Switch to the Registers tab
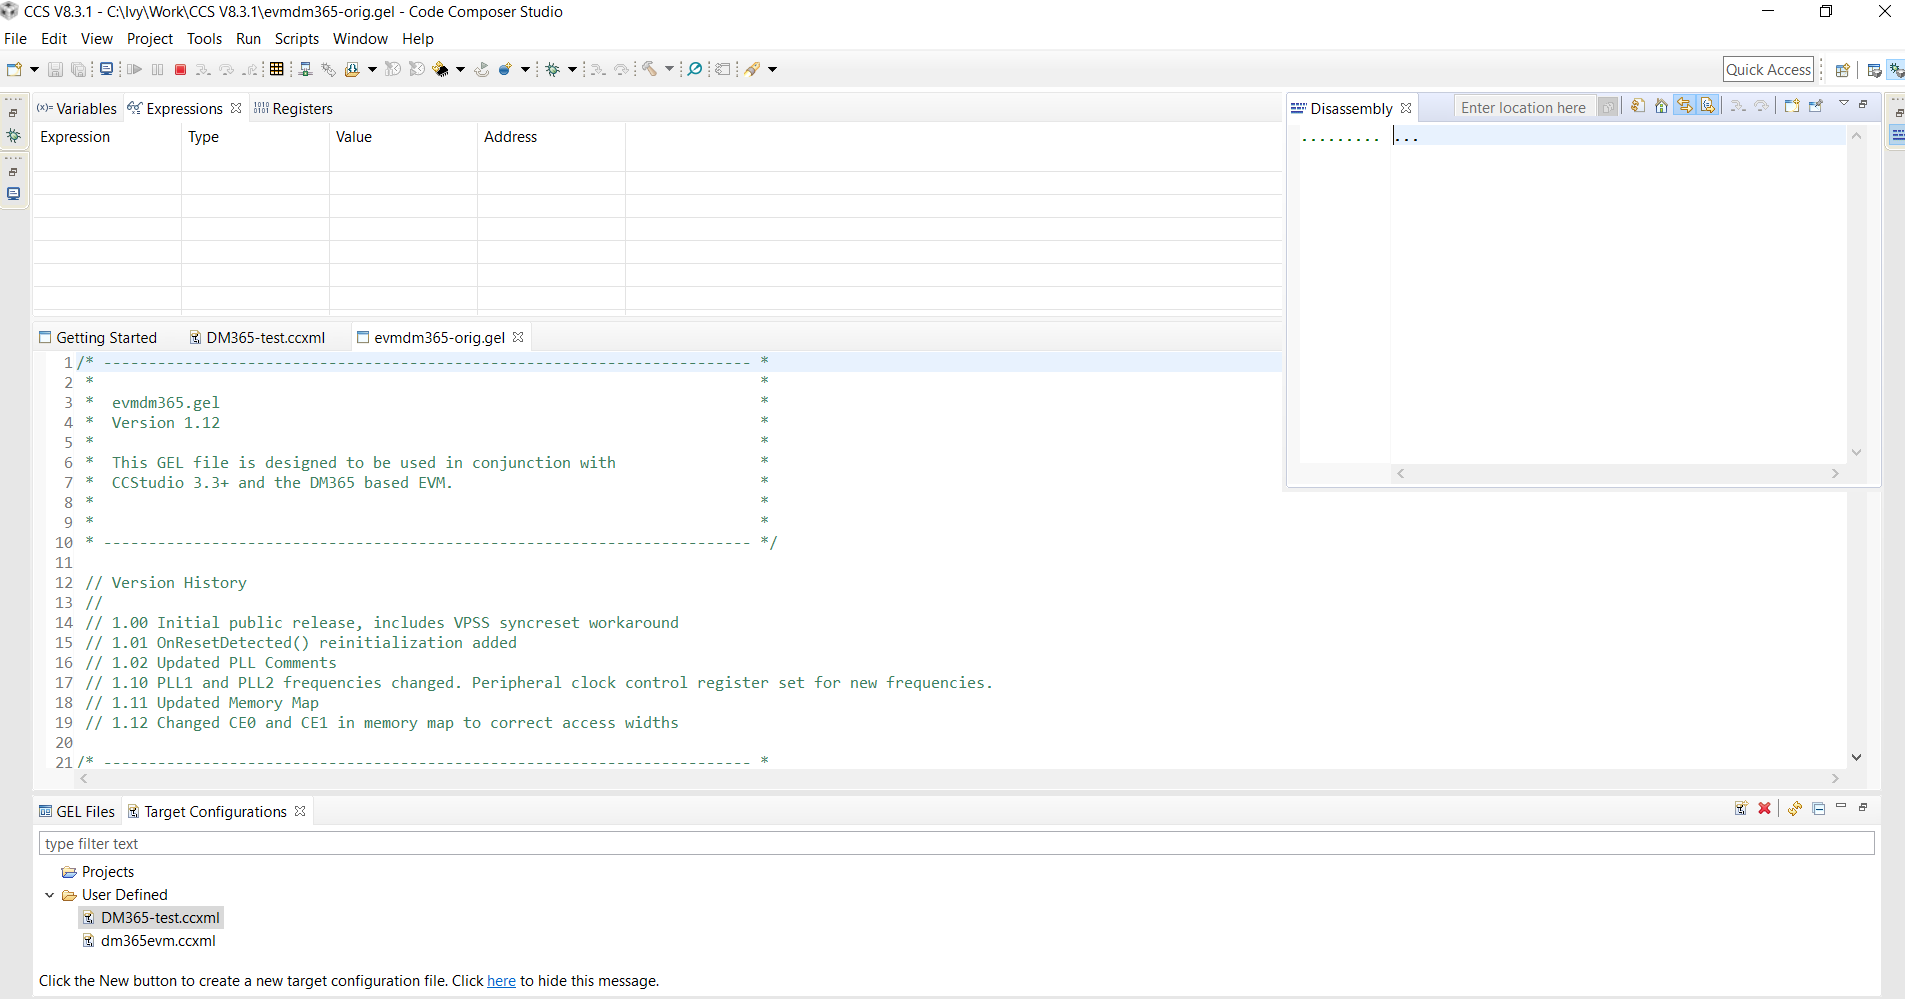The image size is (1905, 999). click(293, 108)
